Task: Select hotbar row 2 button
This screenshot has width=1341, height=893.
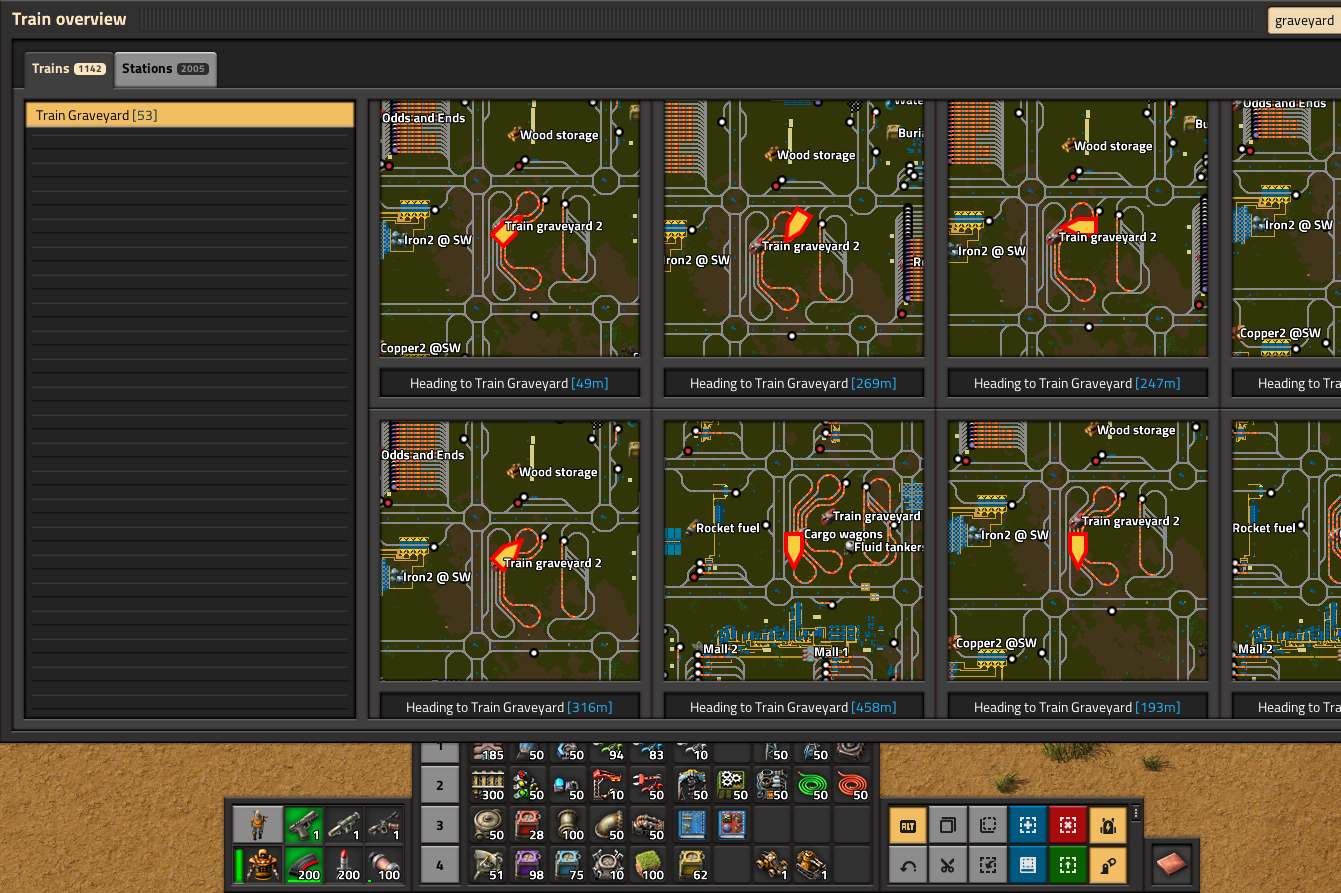Action: coord(440,785)
